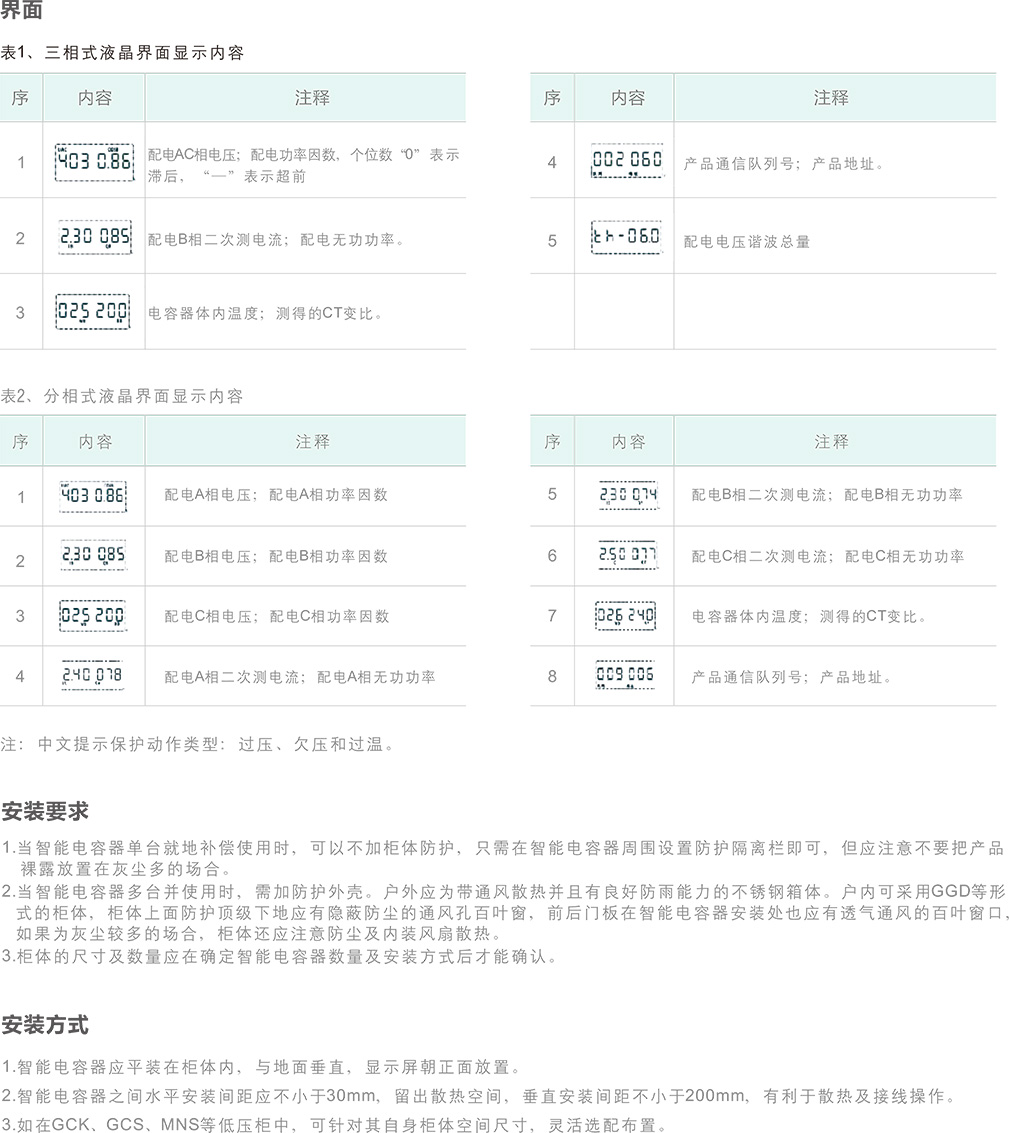Click the '2.30 0.74' LCD display image

(627, 494)
